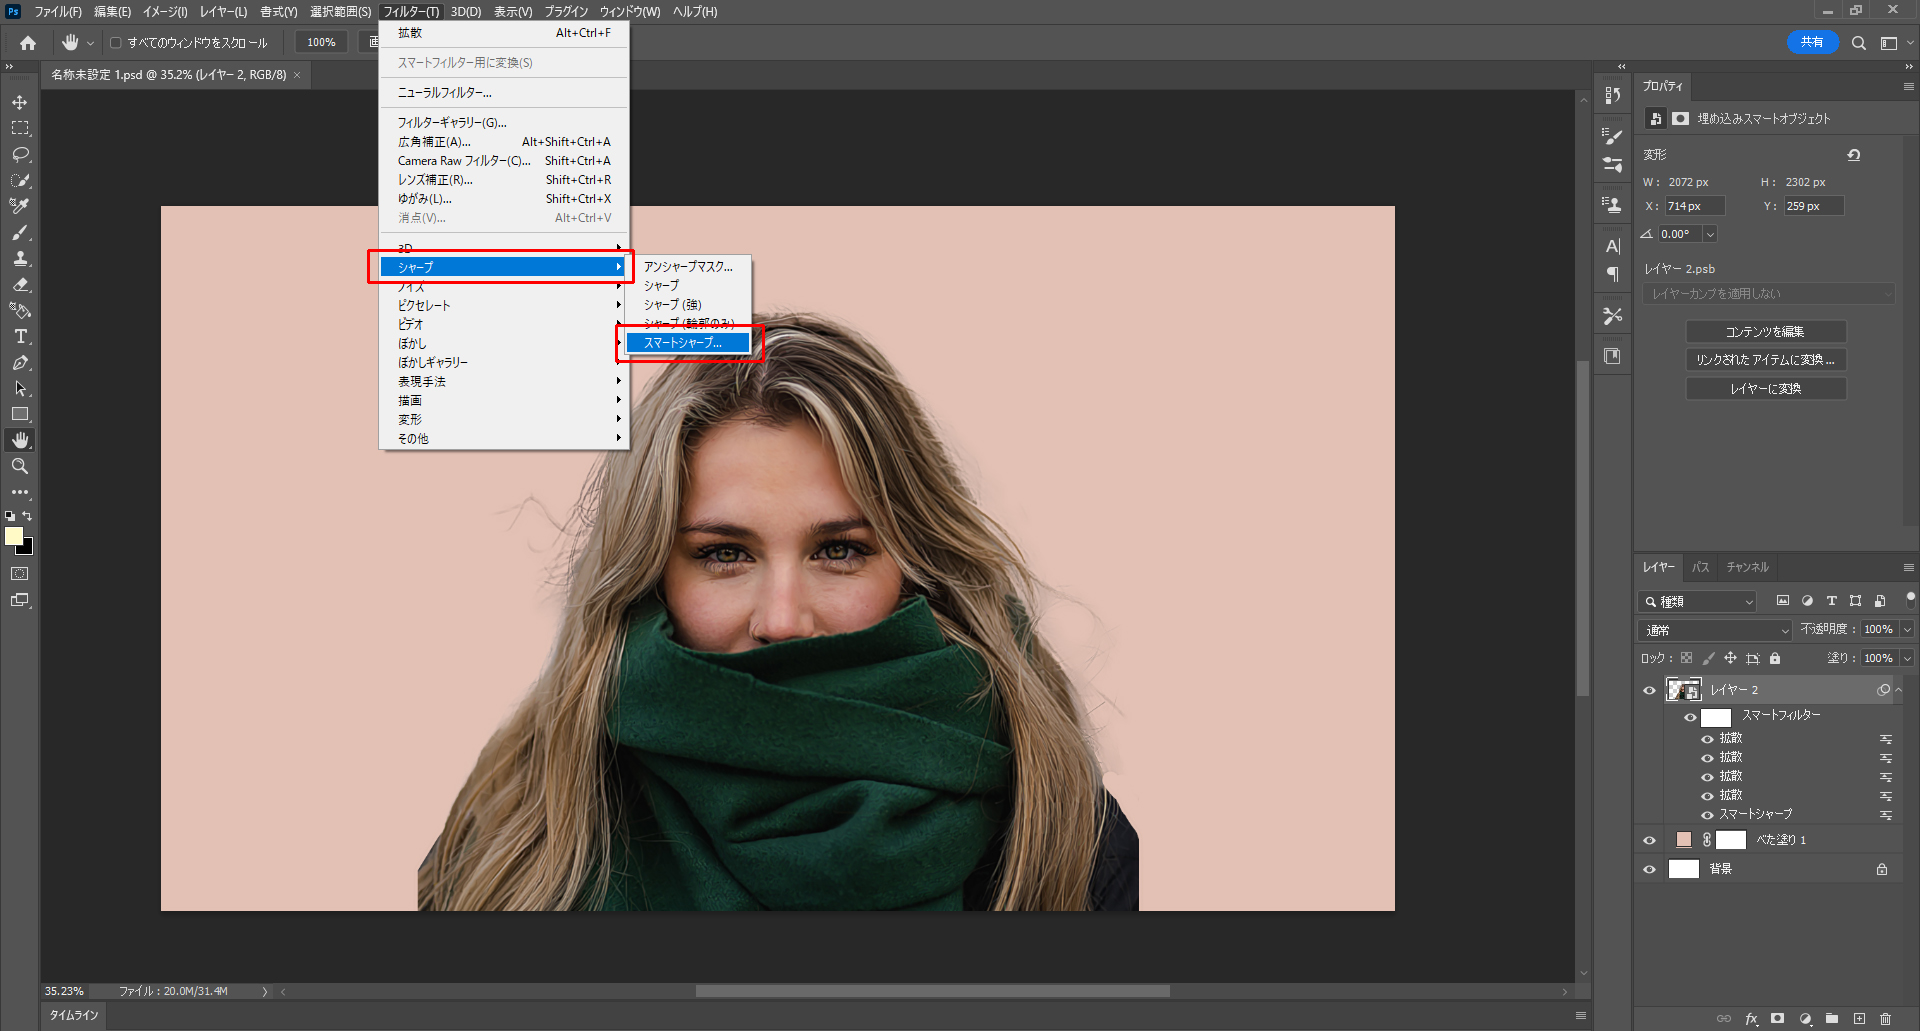The image size is (1920, 1031).
Task: Select the Brush tool
Action: (20, 232)
